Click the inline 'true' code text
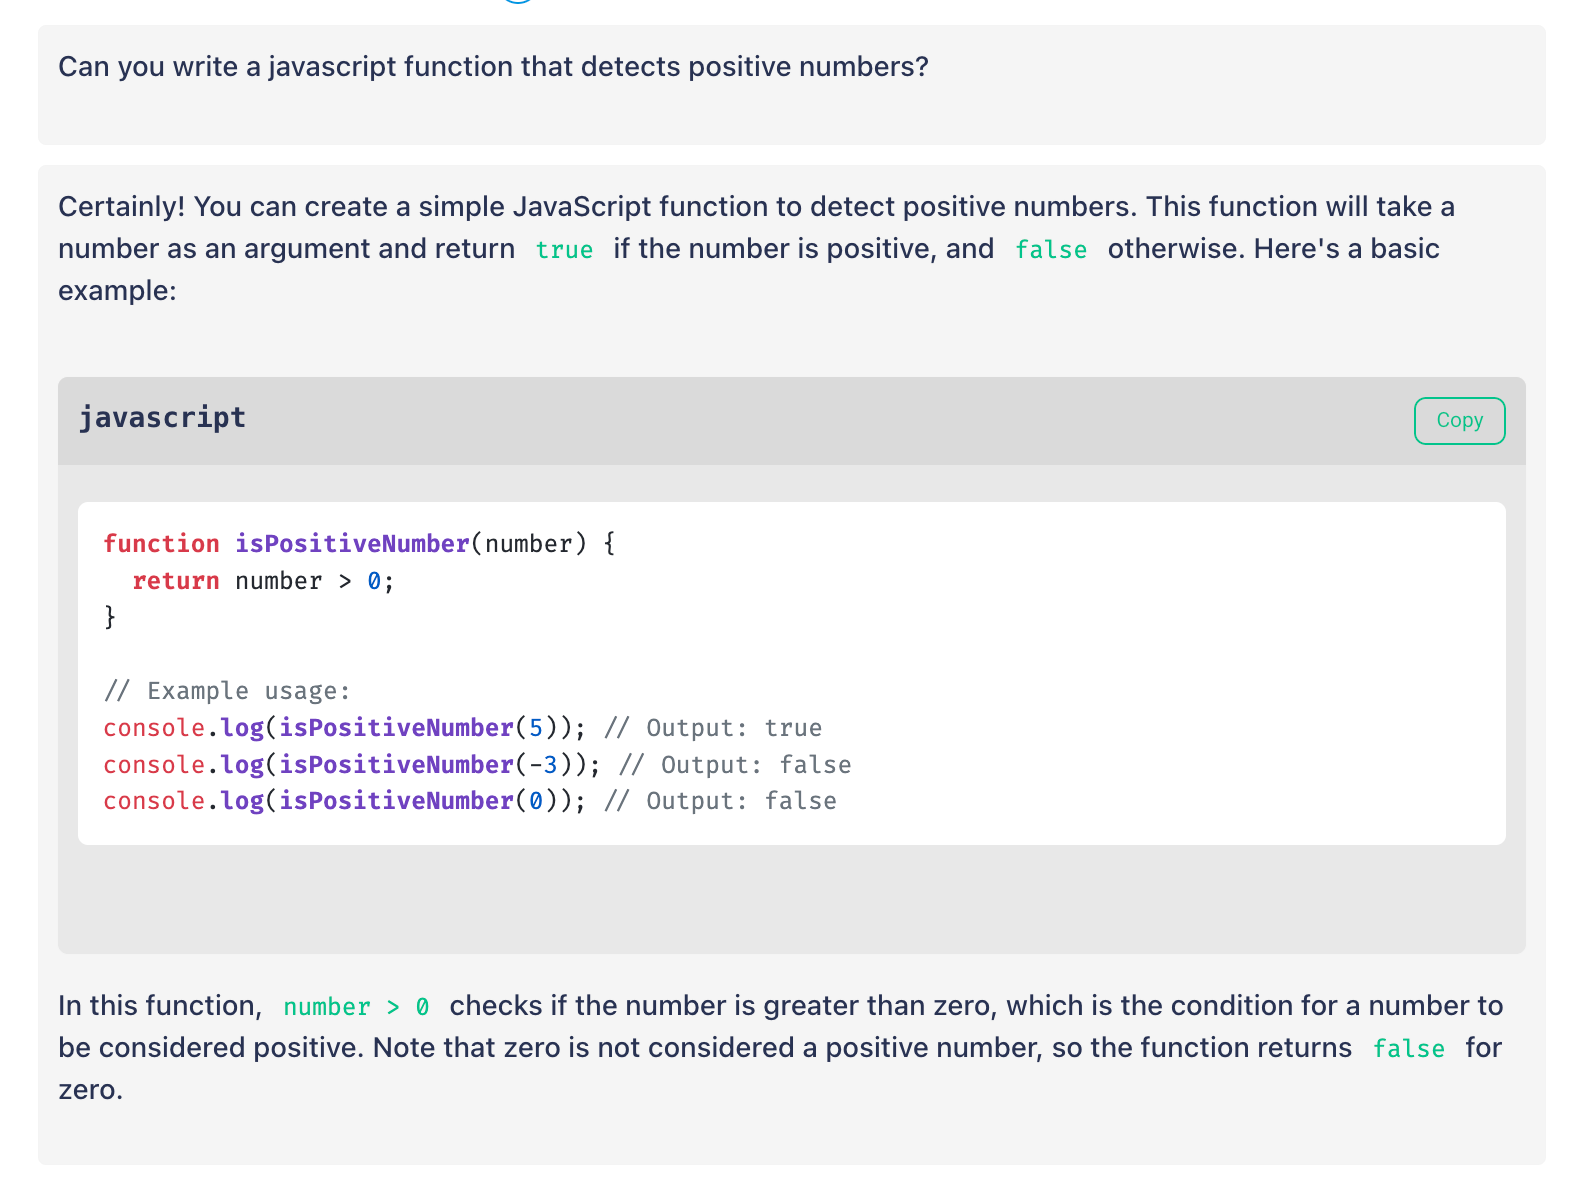Image resolution: width=1584 pixels, height=1190 pixels. (x=564, y=250)
